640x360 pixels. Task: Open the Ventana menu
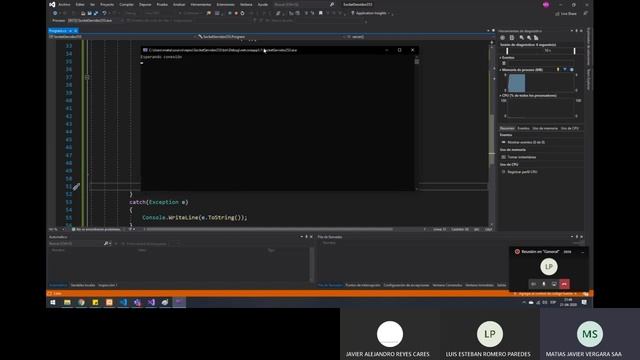click(246, 4)
